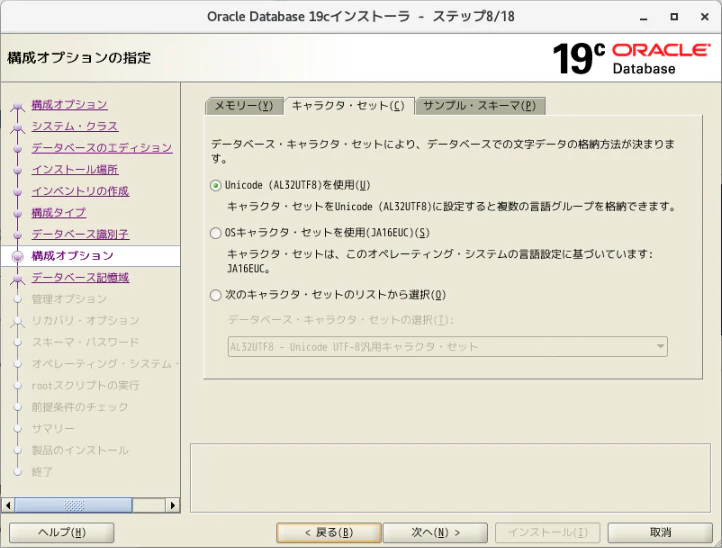Go back with 戻る(B) button
Image resolution: width=722 pixels, height=548 pixels.
pyautogui.click(x=329, y=533)
